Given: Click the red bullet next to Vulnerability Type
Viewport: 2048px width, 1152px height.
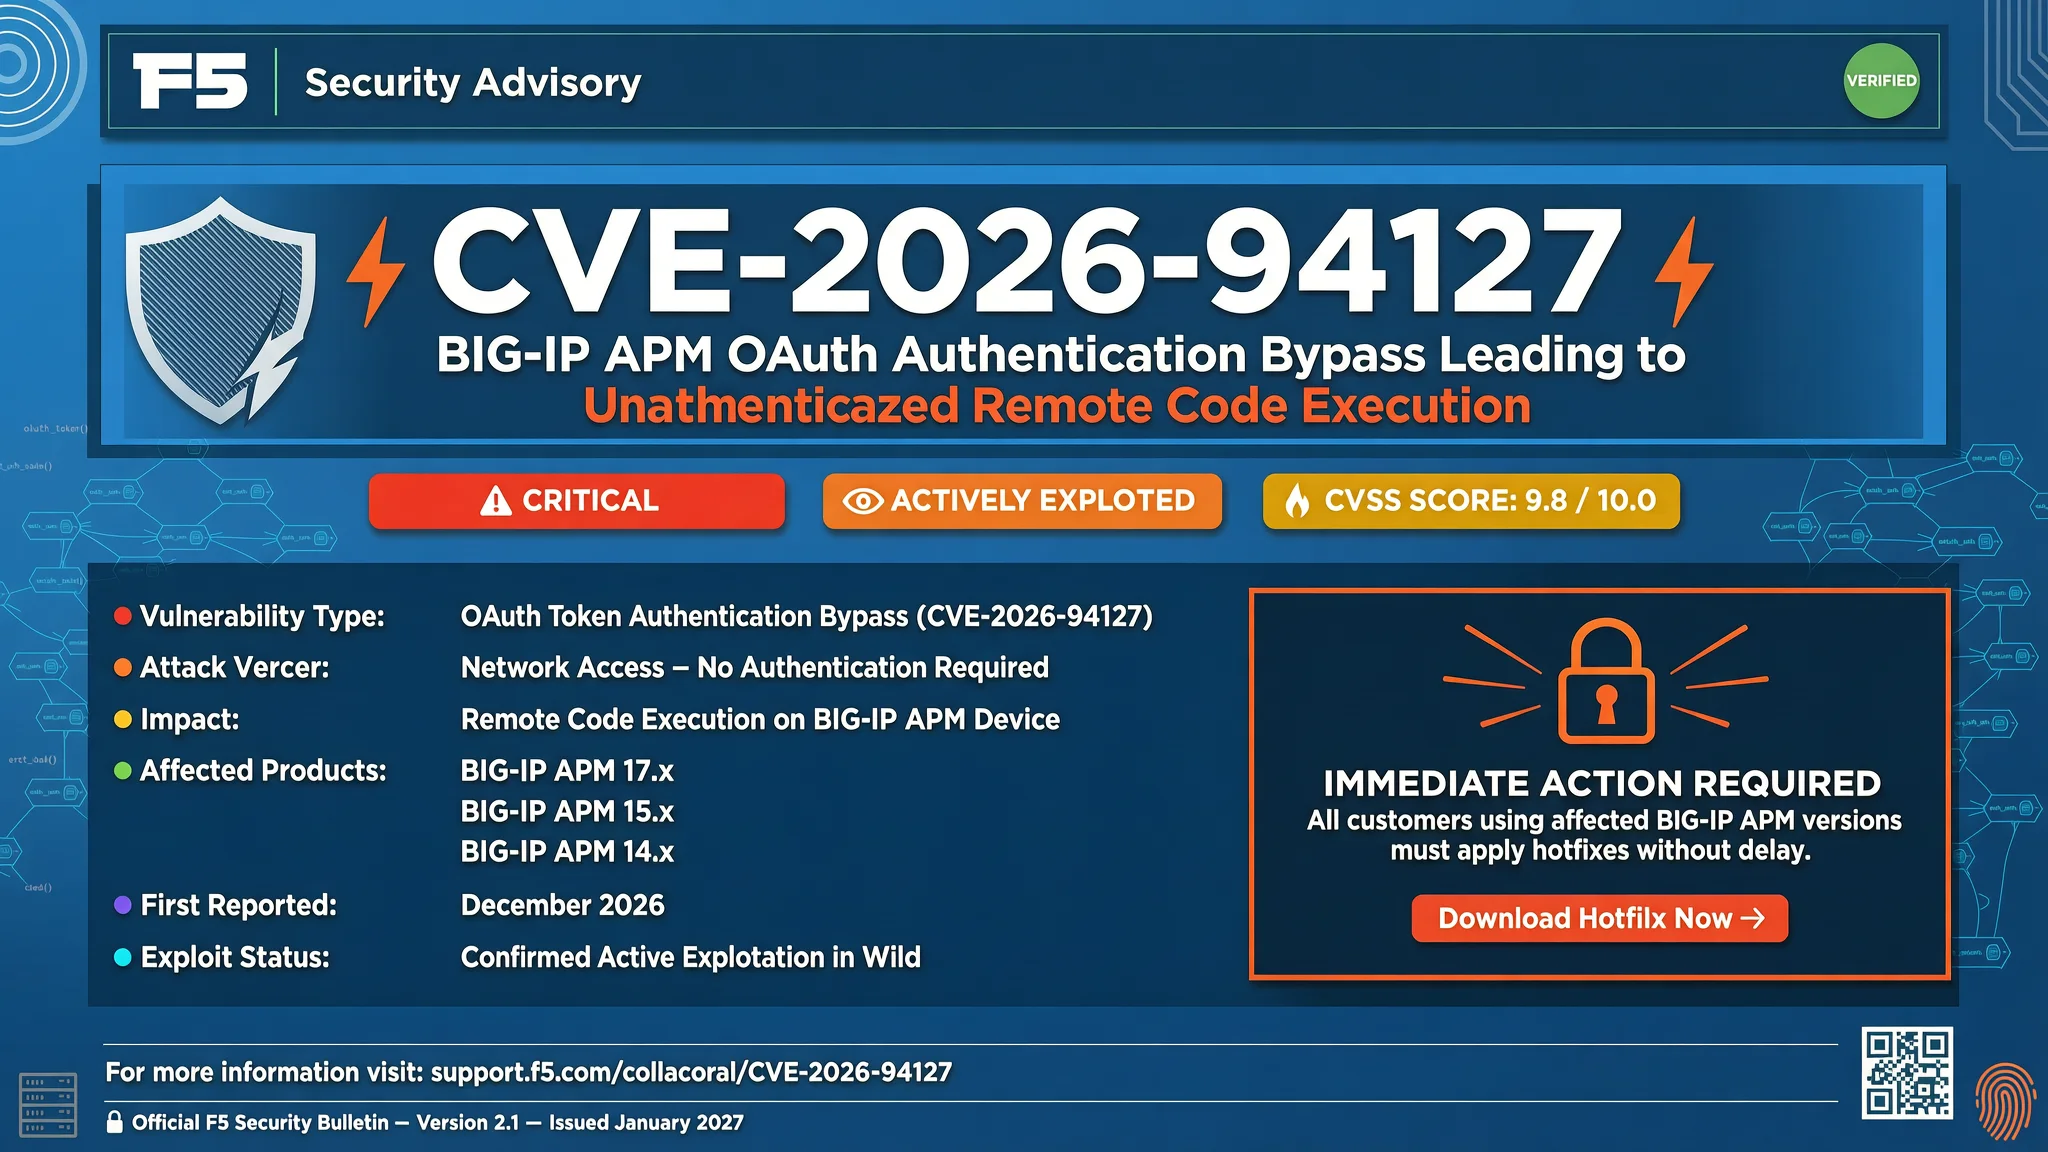Looking at the screenshot, I should (123, 616).
